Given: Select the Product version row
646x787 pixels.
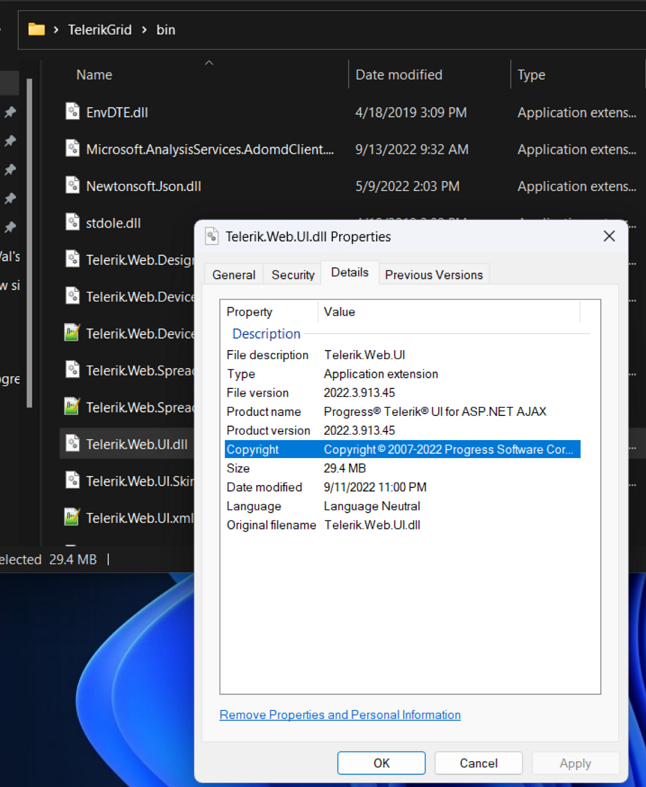Looking at the screenshot, I should click(403, 430).
